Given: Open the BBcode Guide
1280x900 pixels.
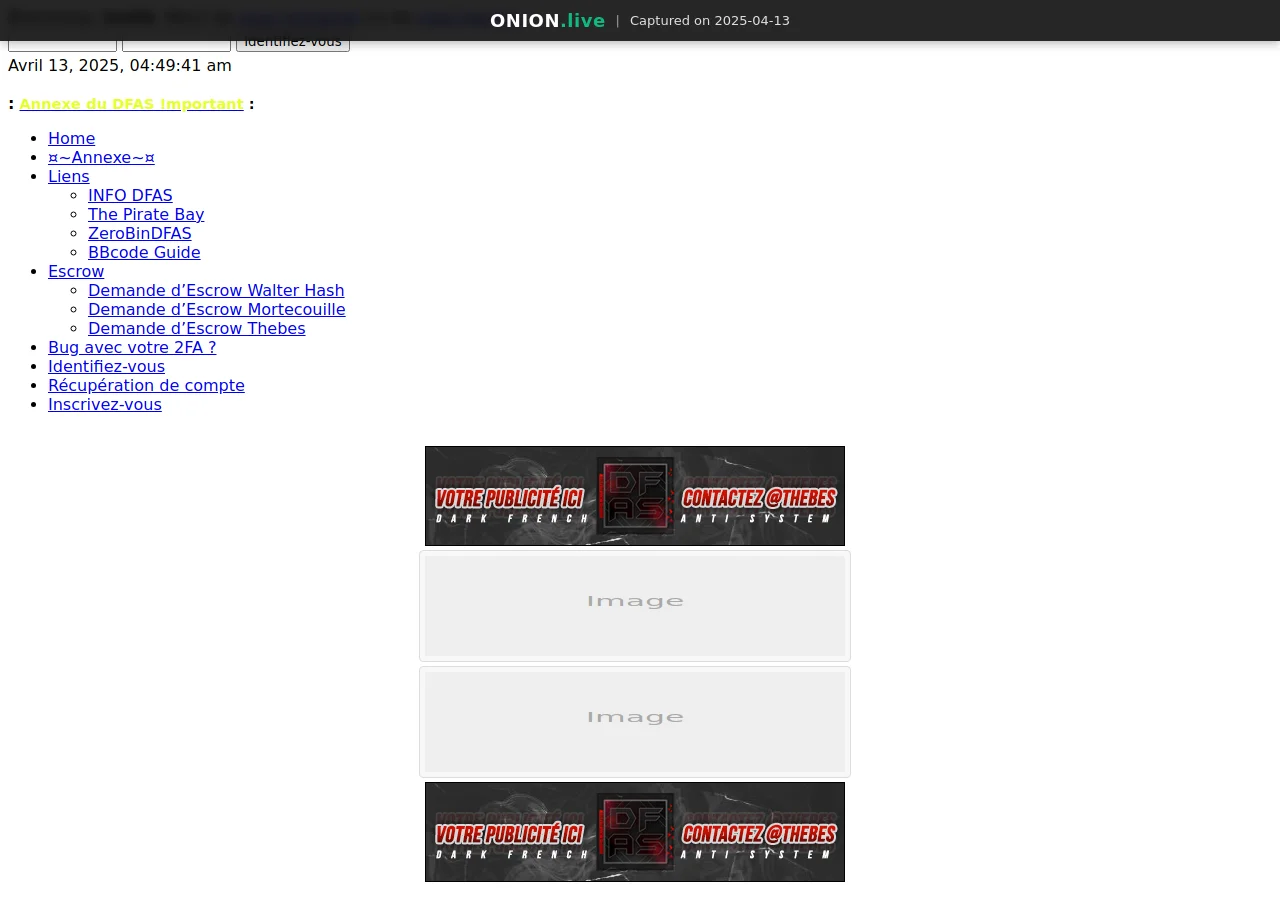Looking at the screenshot, I should (144, 252).
